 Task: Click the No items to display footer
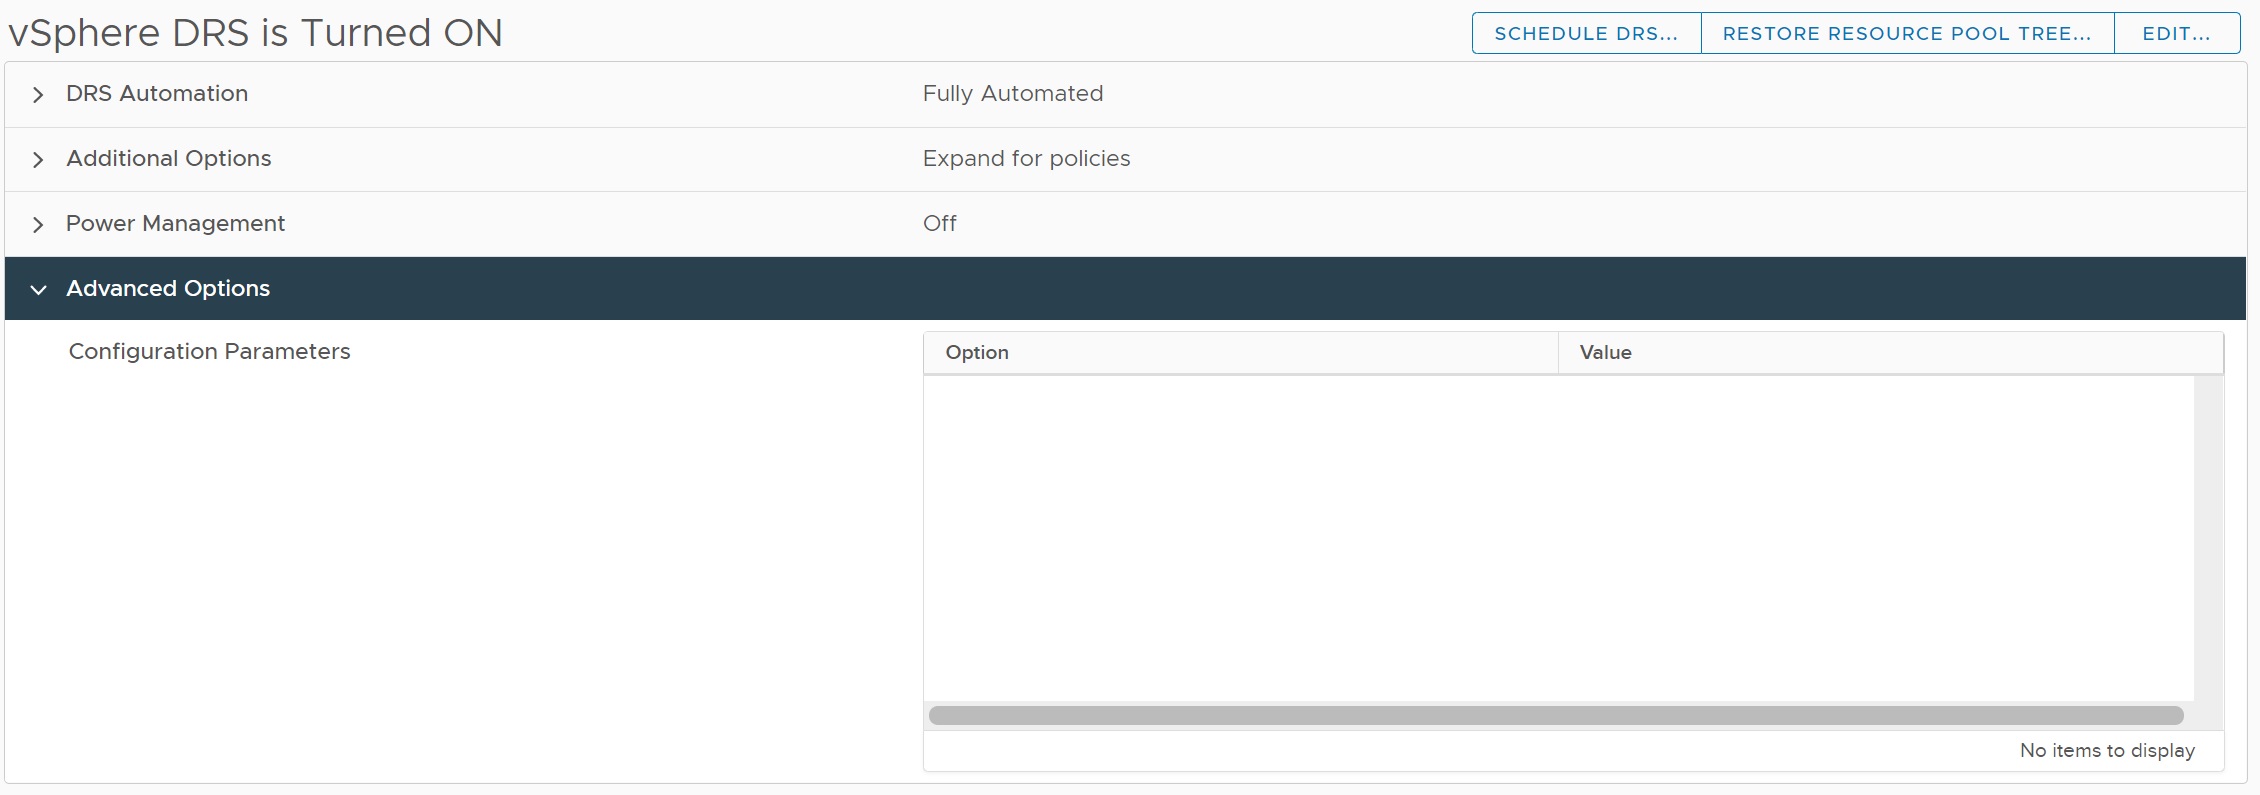coord(2106,751)
